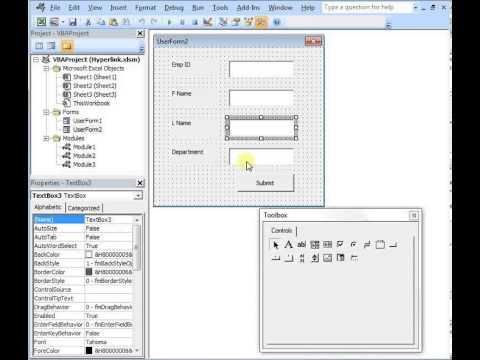
Task: Choose Select Objects arrow in Toolbox
Action: 275,245
